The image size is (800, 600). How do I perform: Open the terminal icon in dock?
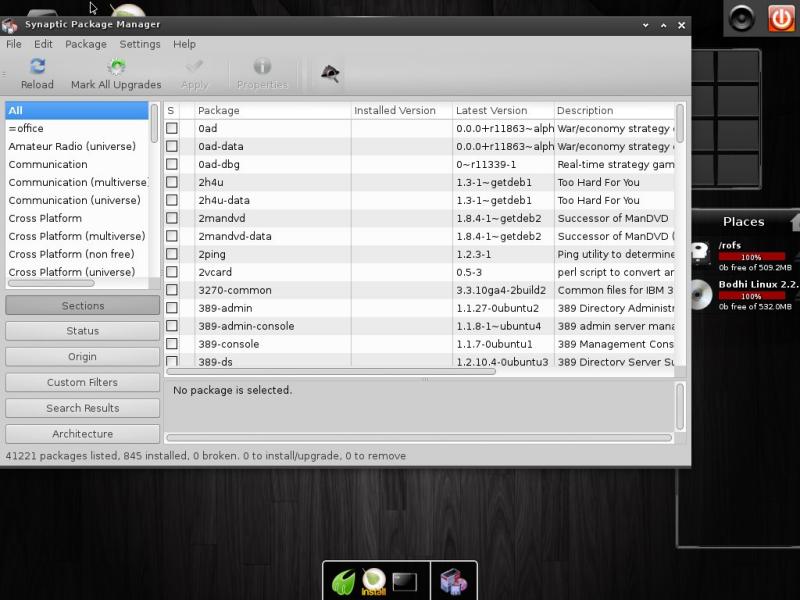pyautogui.click(x=405, y=582)
